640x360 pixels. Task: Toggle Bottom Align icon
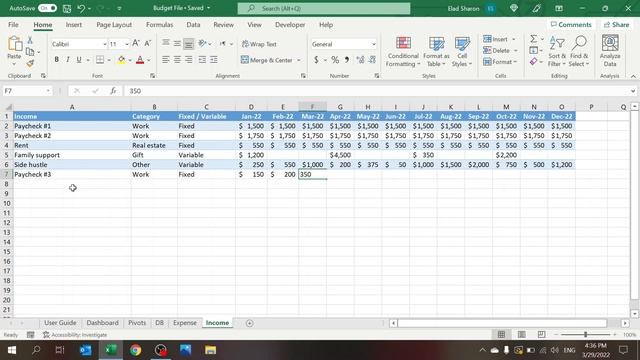(189, 43)
